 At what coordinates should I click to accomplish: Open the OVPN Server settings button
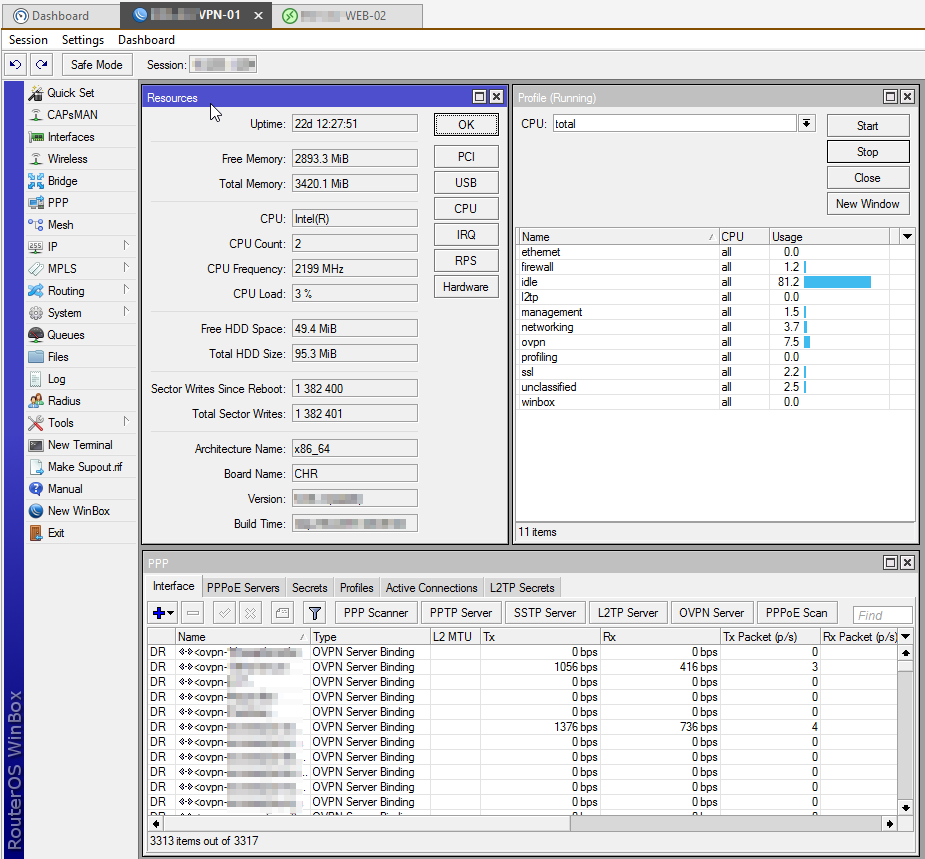click(711, 613)
